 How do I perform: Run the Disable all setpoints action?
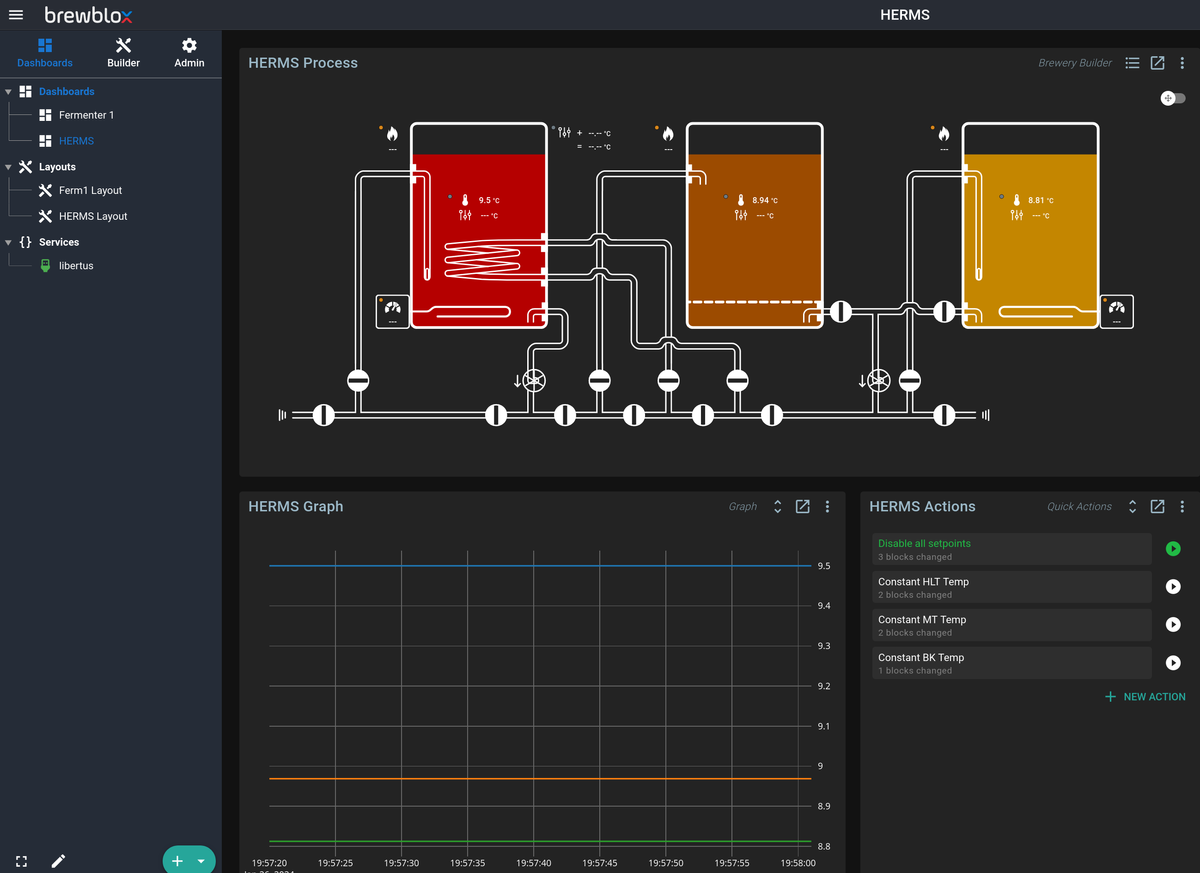point(1173,549)
